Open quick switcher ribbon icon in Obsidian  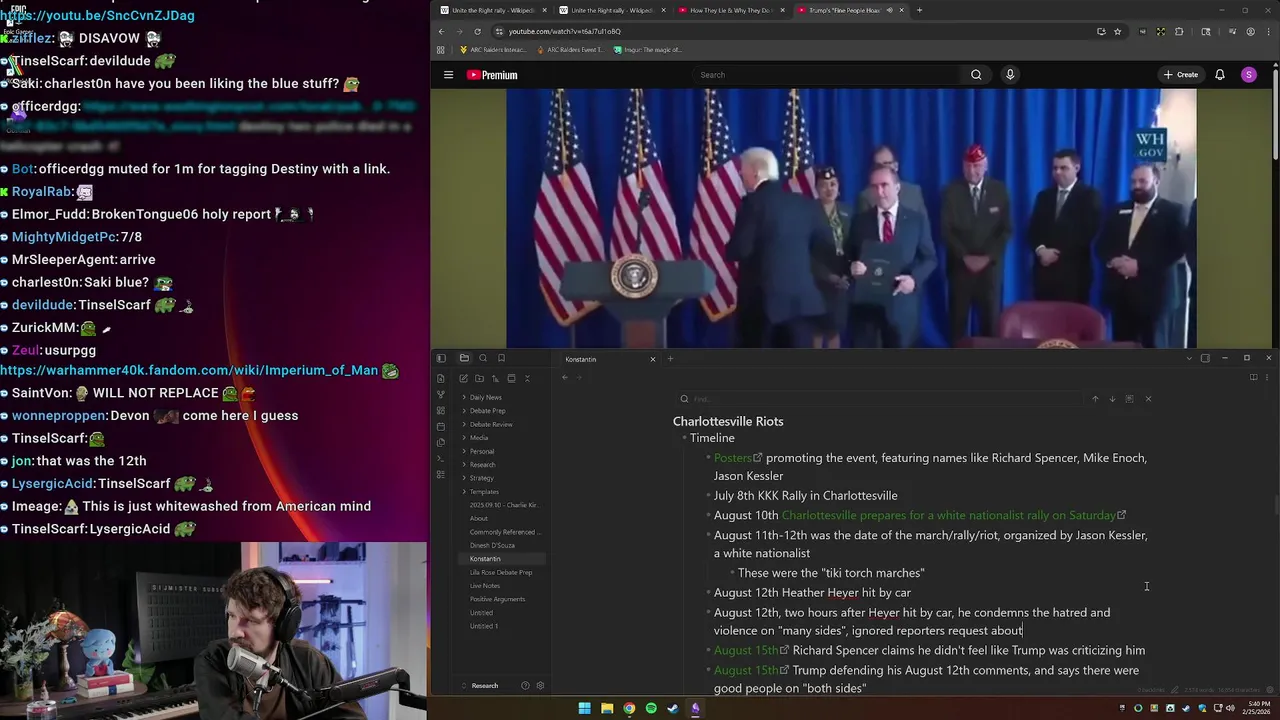[x=441, y=378]
